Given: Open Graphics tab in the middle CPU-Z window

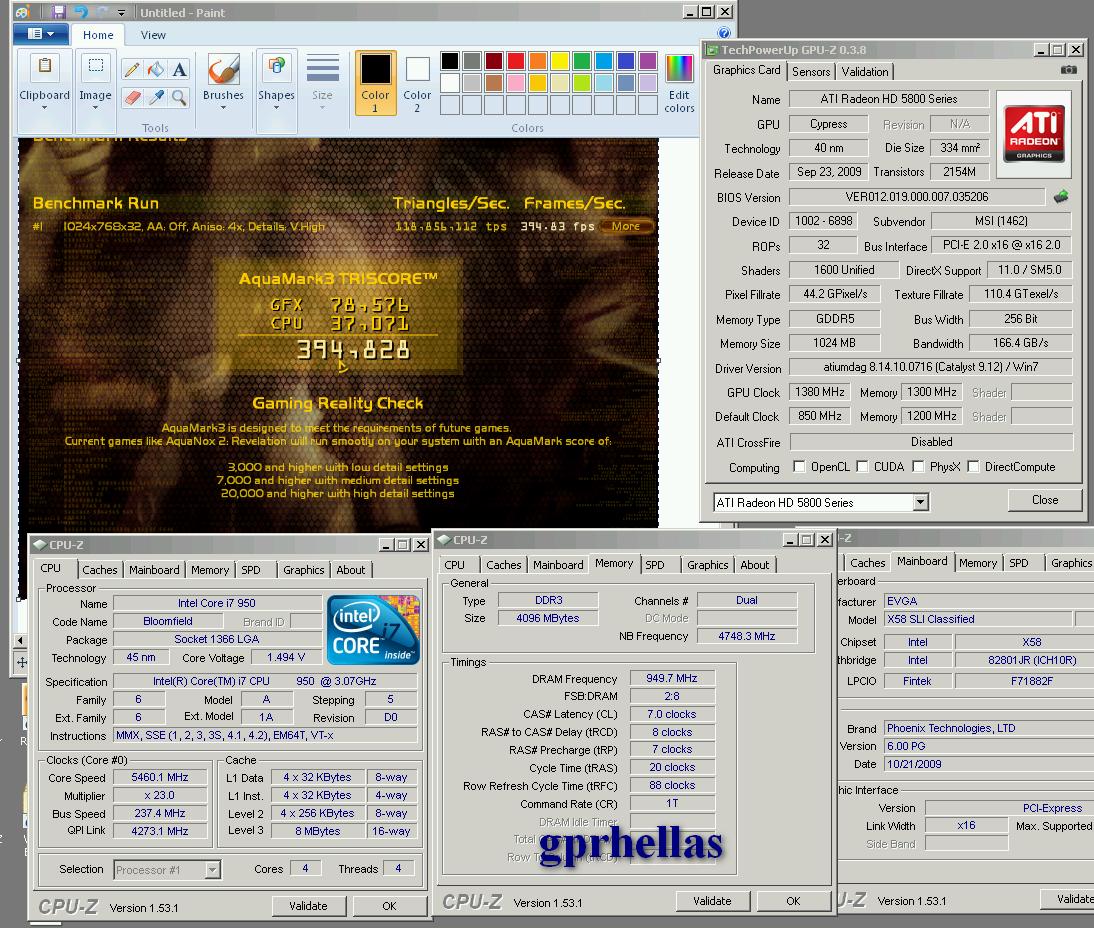Looking at the screenshot, I should tap(707, 565).
